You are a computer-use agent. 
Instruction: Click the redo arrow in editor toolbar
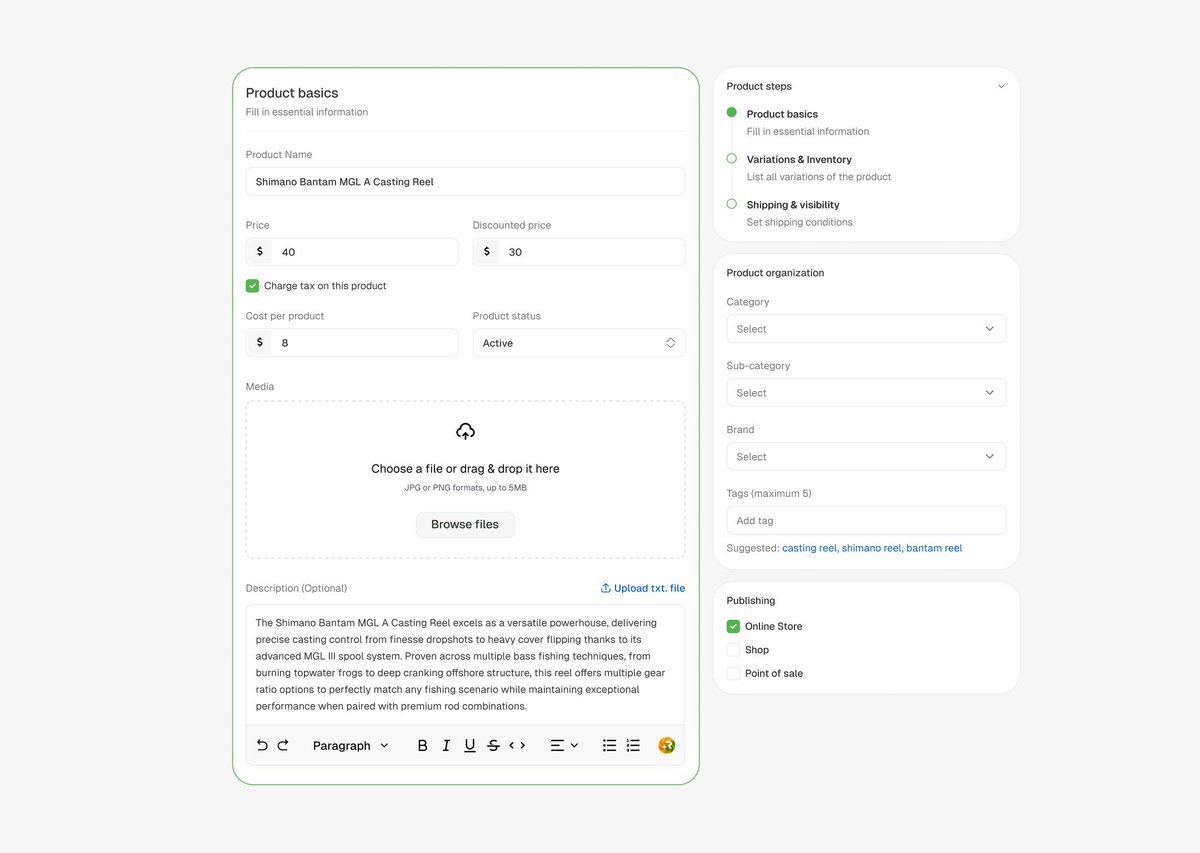(283, 745)
